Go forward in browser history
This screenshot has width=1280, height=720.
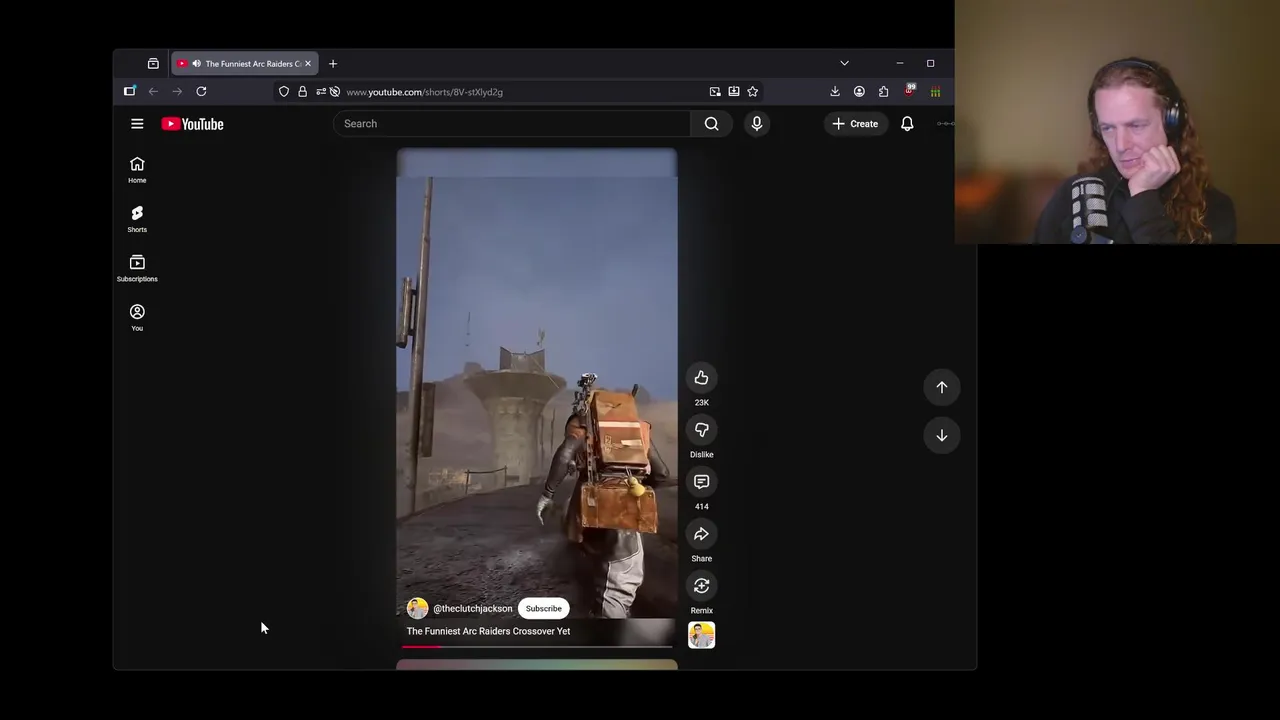tap(177, 91)
